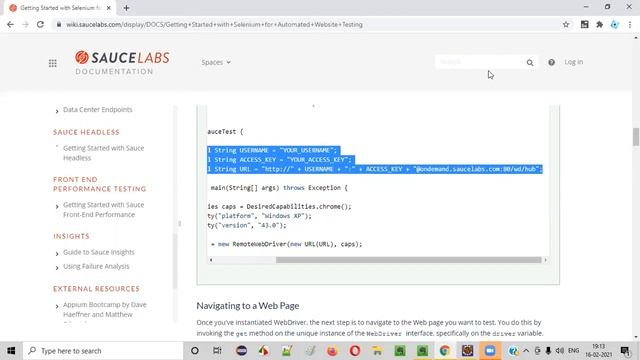Open Using Failure Analysis link
Image resolution: width=640 pixels, height=360 pixels.
tap(96, 266)
